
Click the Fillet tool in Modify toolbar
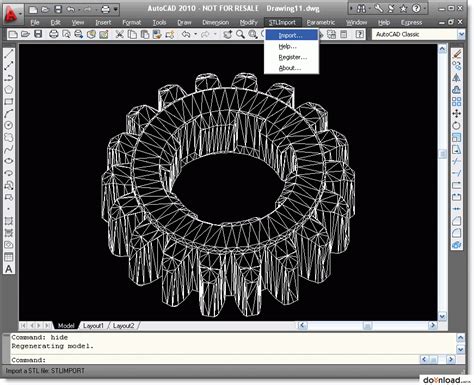coord(456,233)
